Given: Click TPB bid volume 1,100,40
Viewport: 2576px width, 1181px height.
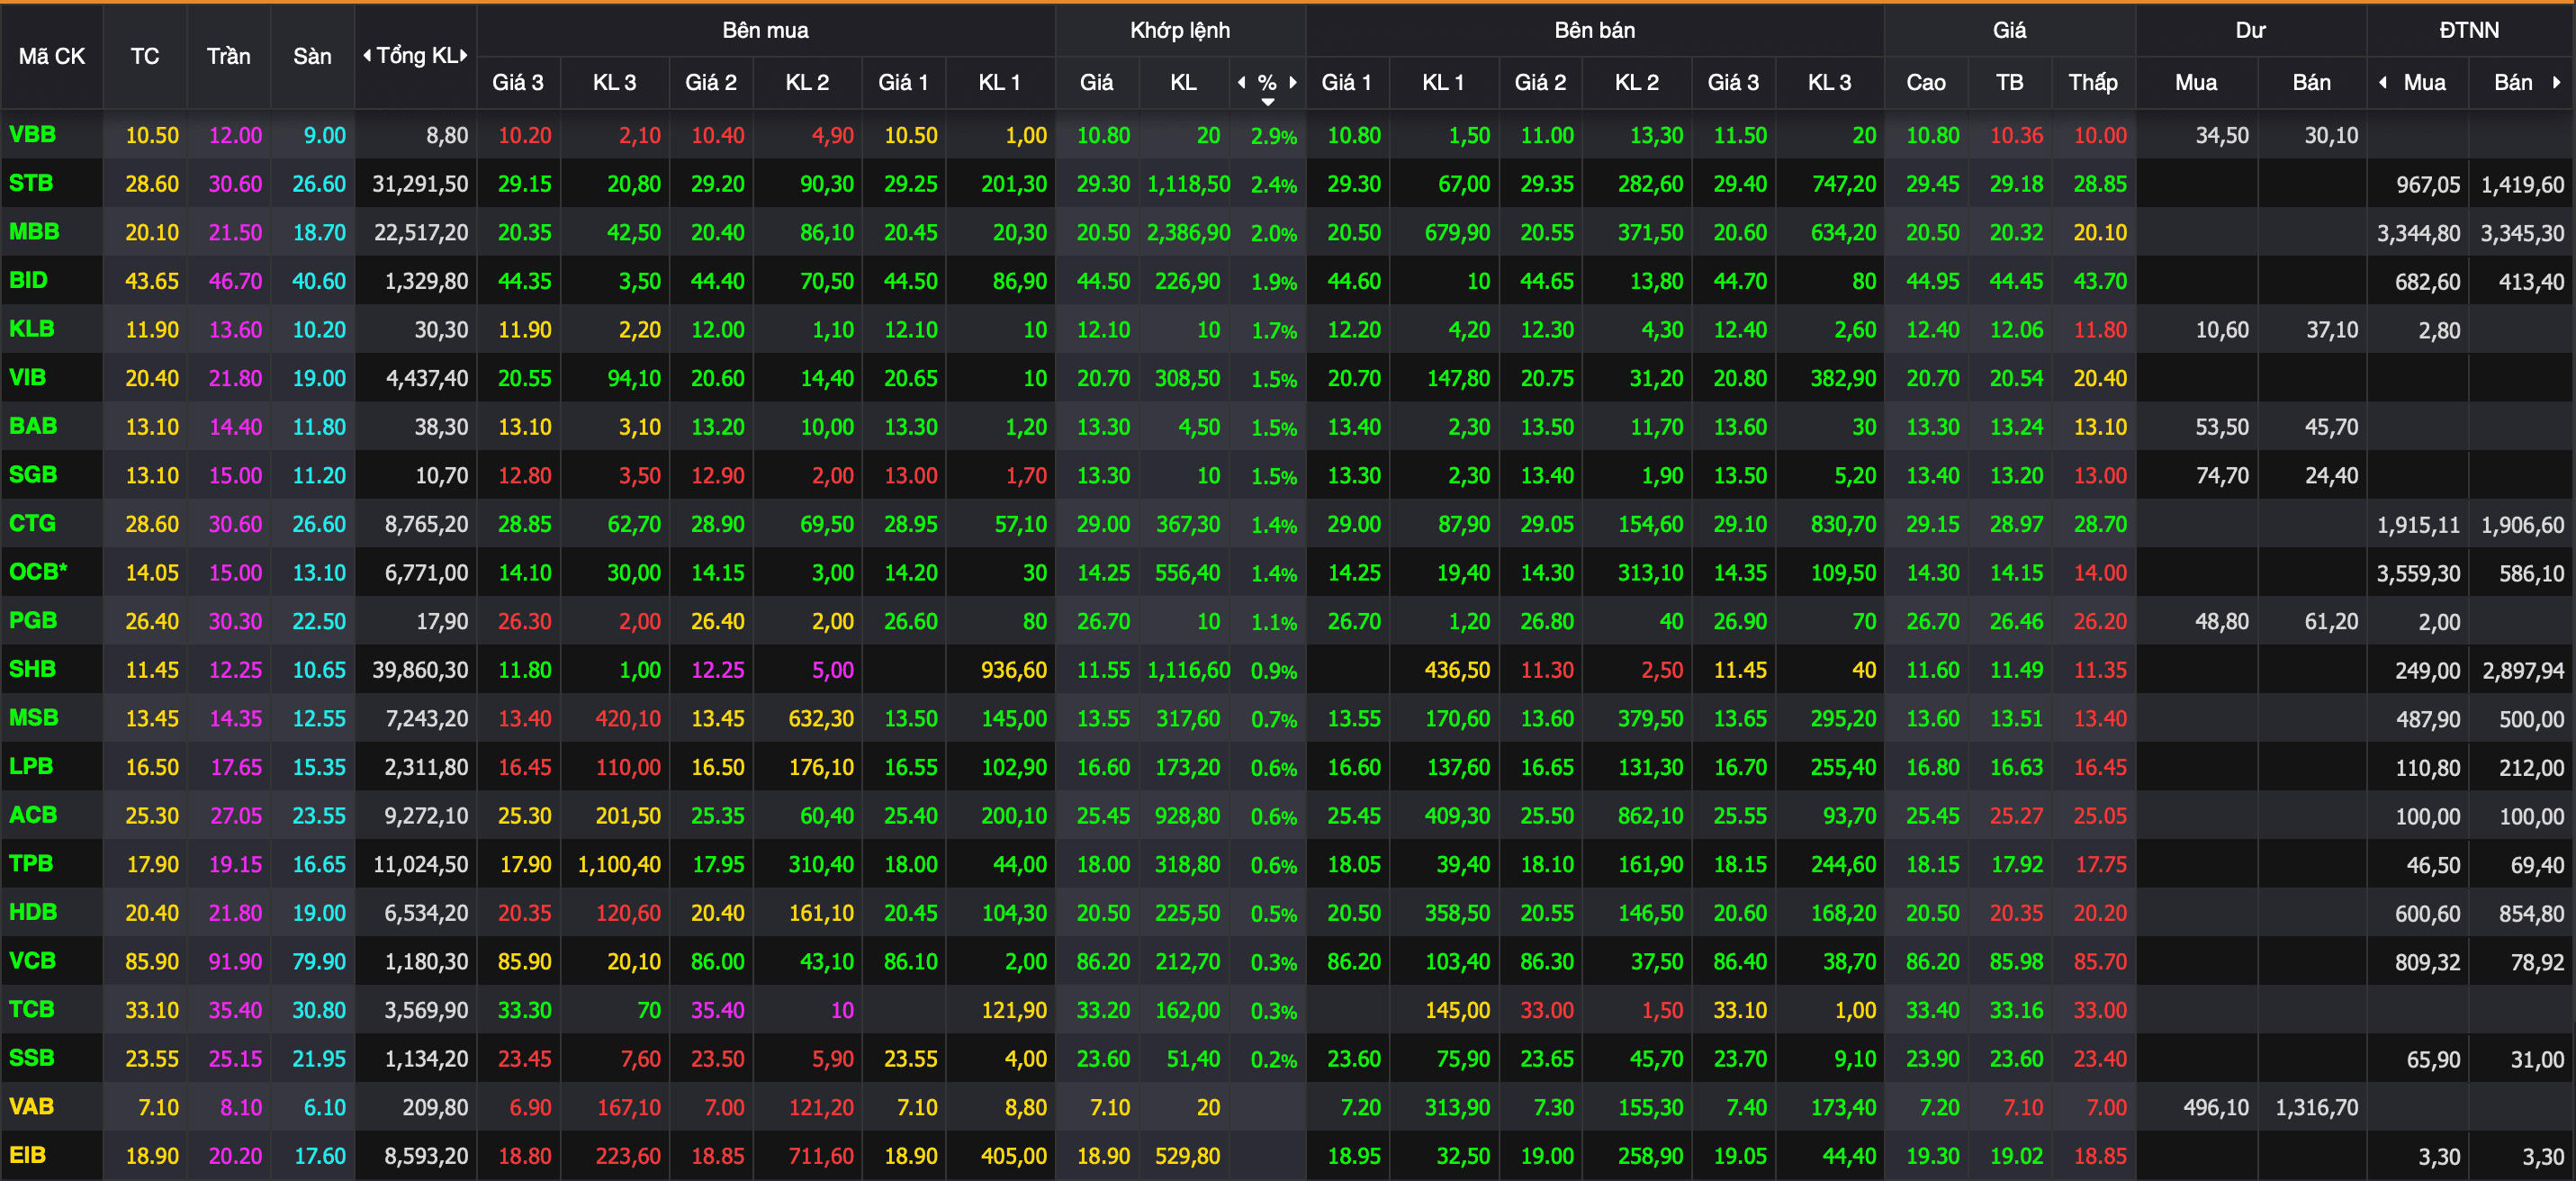Looking at the screenshot, I should click(619, 864).
